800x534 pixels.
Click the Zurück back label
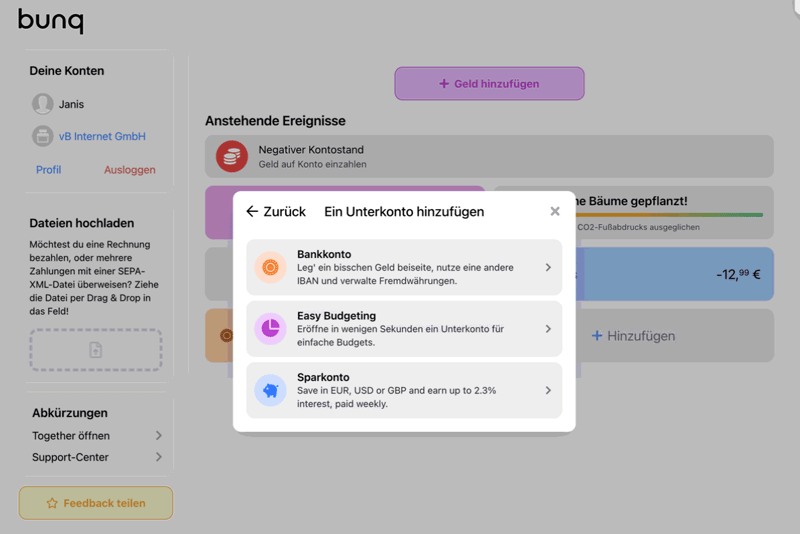tap(284, 211)
